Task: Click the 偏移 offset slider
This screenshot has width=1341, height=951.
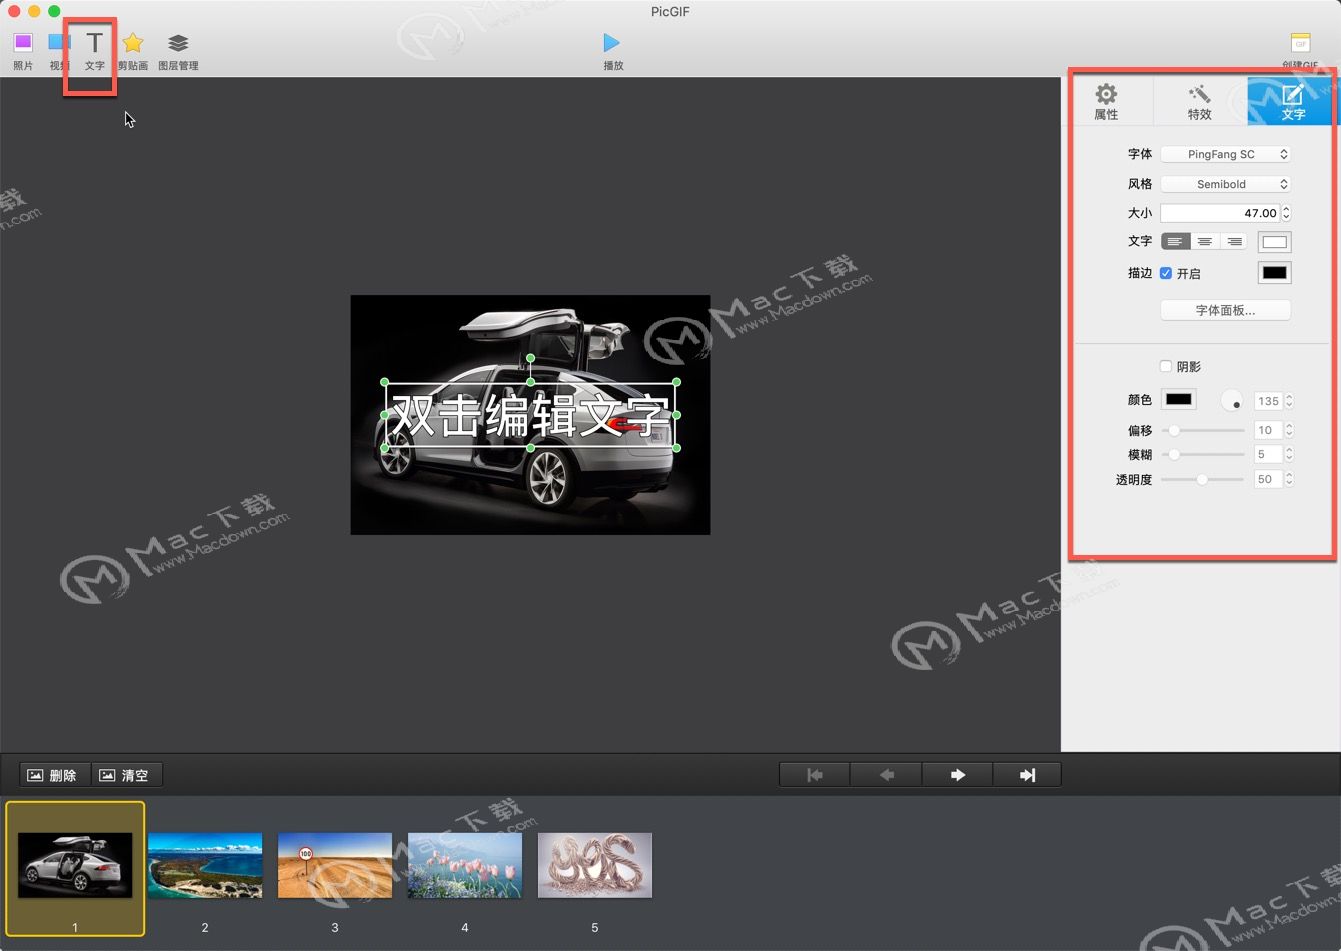Action: pyautogui.click(x=1203, y=430)
